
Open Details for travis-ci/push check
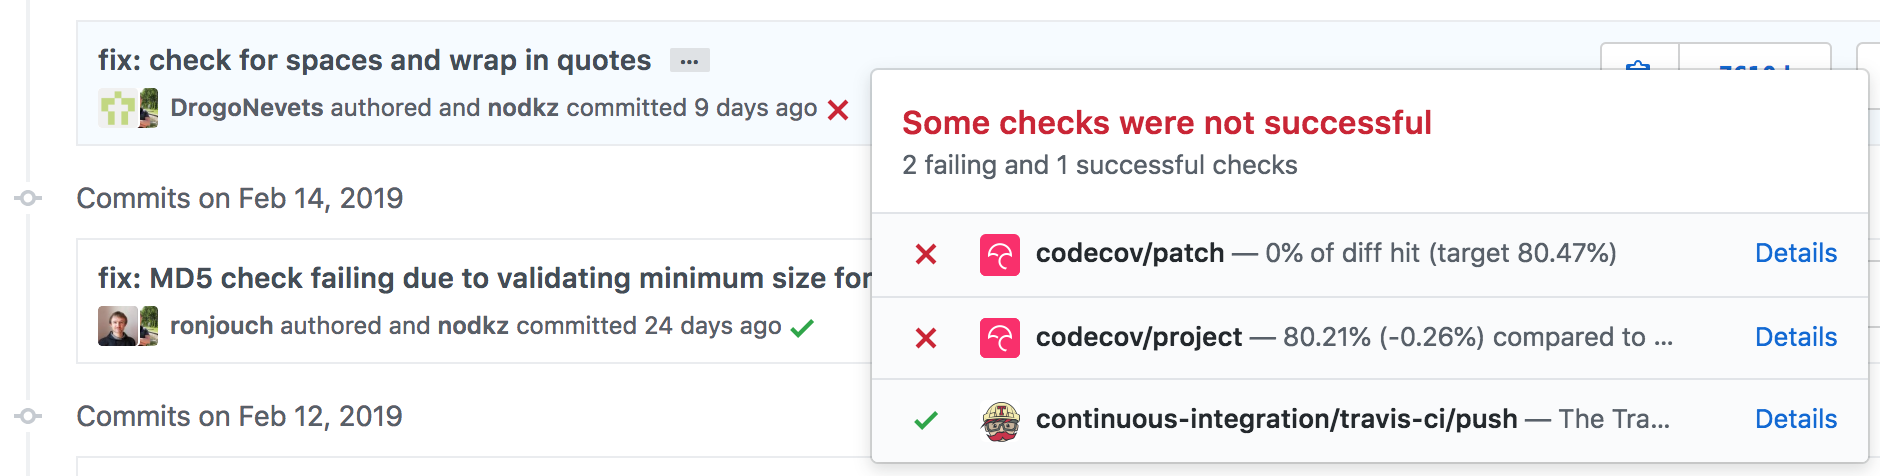point(1795,419)
